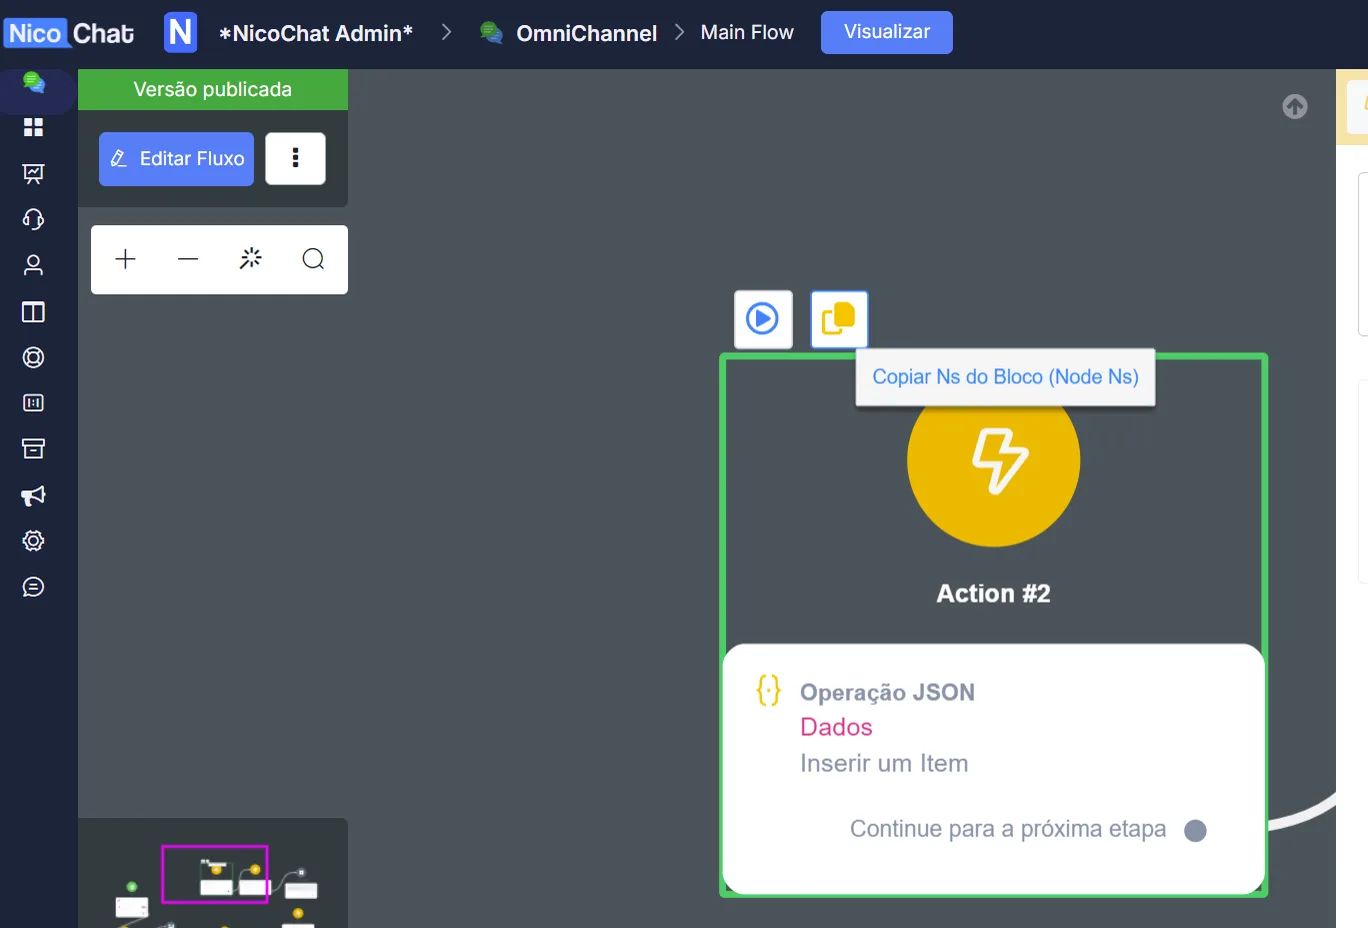Click the OmniChannel chat icon in breadcrumb
The width and height of the screenshot is (1368, 928).
click(x=491, y=33)
